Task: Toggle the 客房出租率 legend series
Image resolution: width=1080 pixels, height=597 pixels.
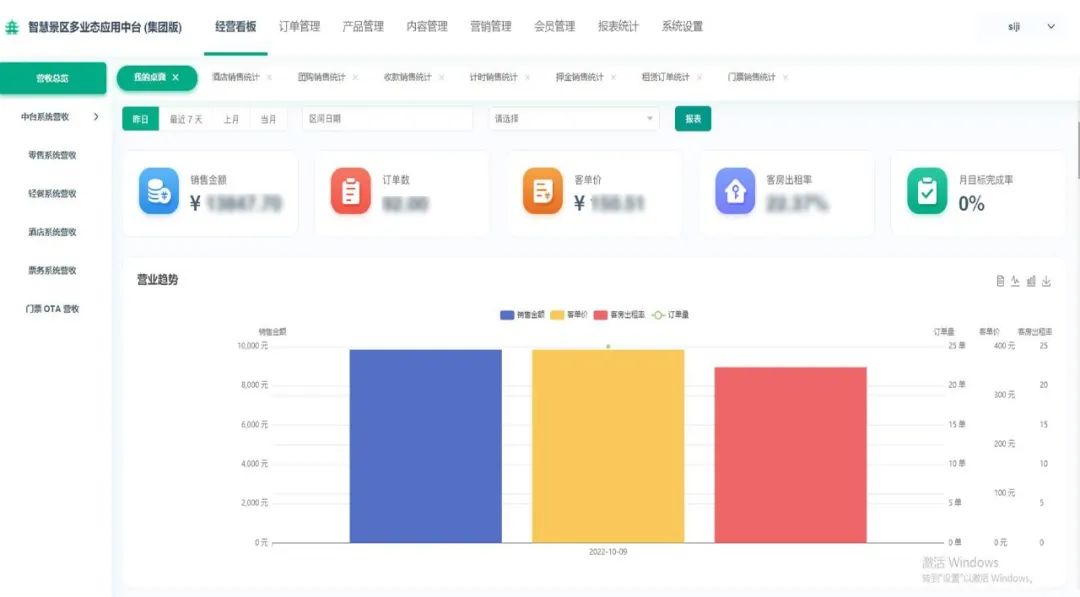Action: 619,315
